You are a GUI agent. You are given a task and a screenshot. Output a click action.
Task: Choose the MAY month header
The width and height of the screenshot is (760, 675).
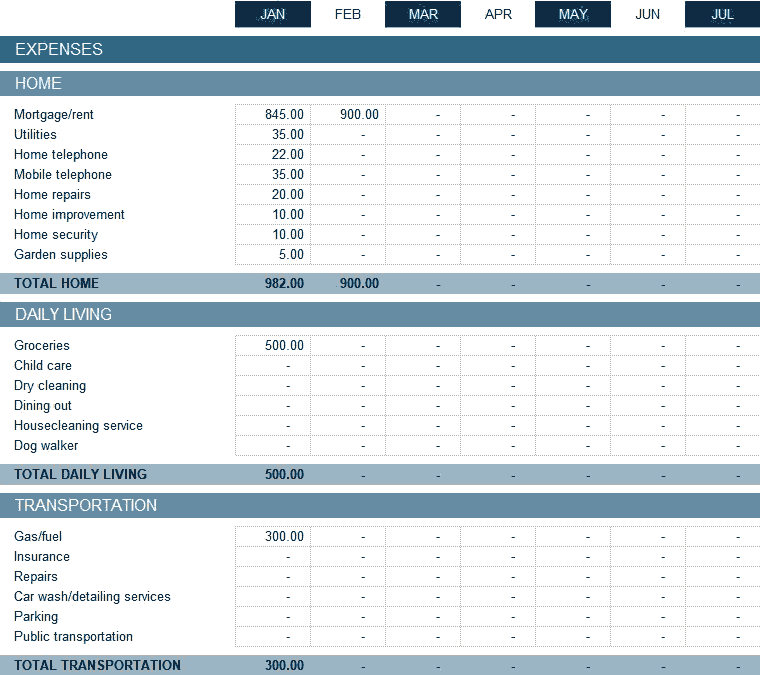tap(573, 14)
